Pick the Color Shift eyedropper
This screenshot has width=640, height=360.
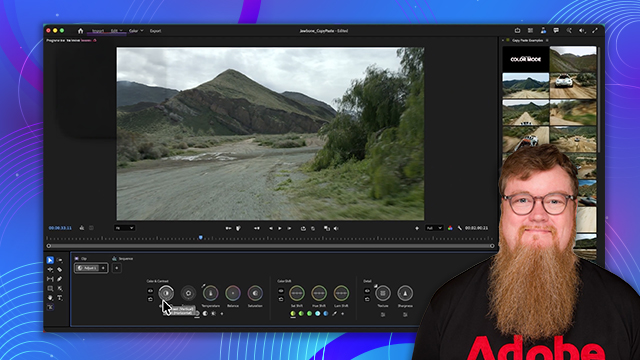[x=334, y=313]
